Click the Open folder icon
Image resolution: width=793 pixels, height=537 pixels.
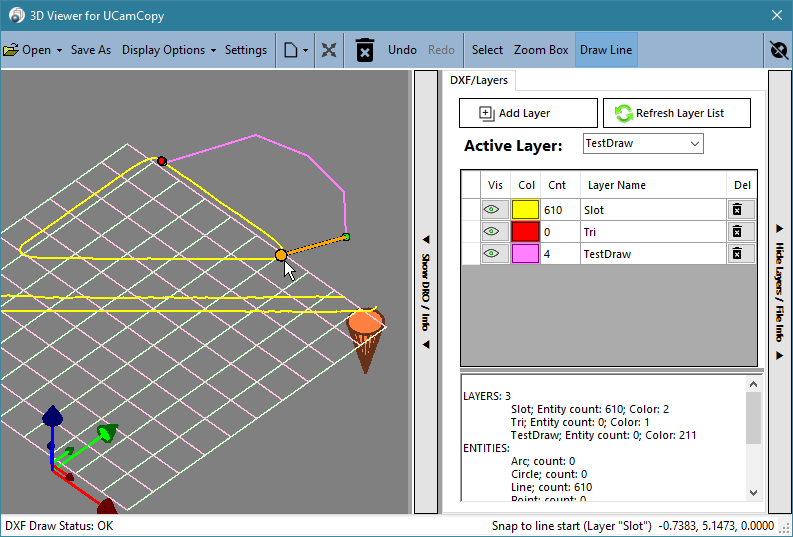[x=11, y=50]
